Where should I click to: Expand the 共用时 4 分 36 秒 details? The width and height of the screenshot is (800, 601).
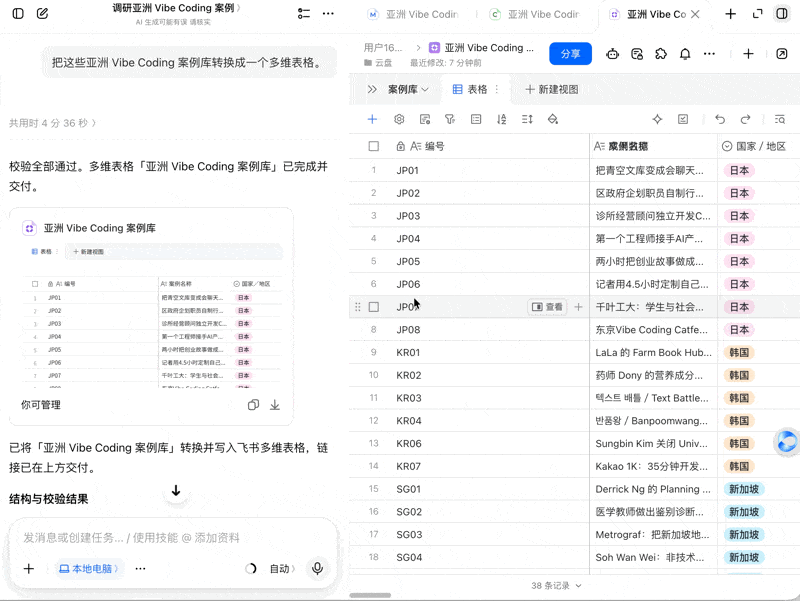[x=53, y=123]
